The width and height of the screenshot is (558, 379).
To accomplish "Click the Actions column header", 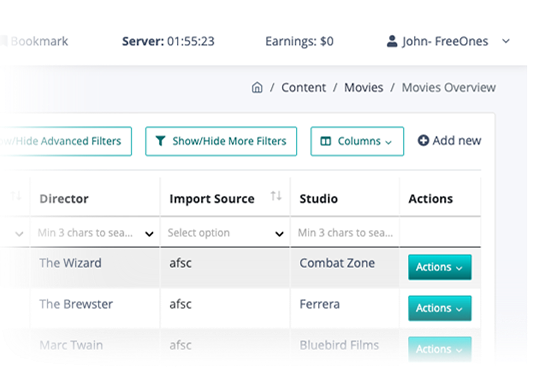I will coord(431,199).
